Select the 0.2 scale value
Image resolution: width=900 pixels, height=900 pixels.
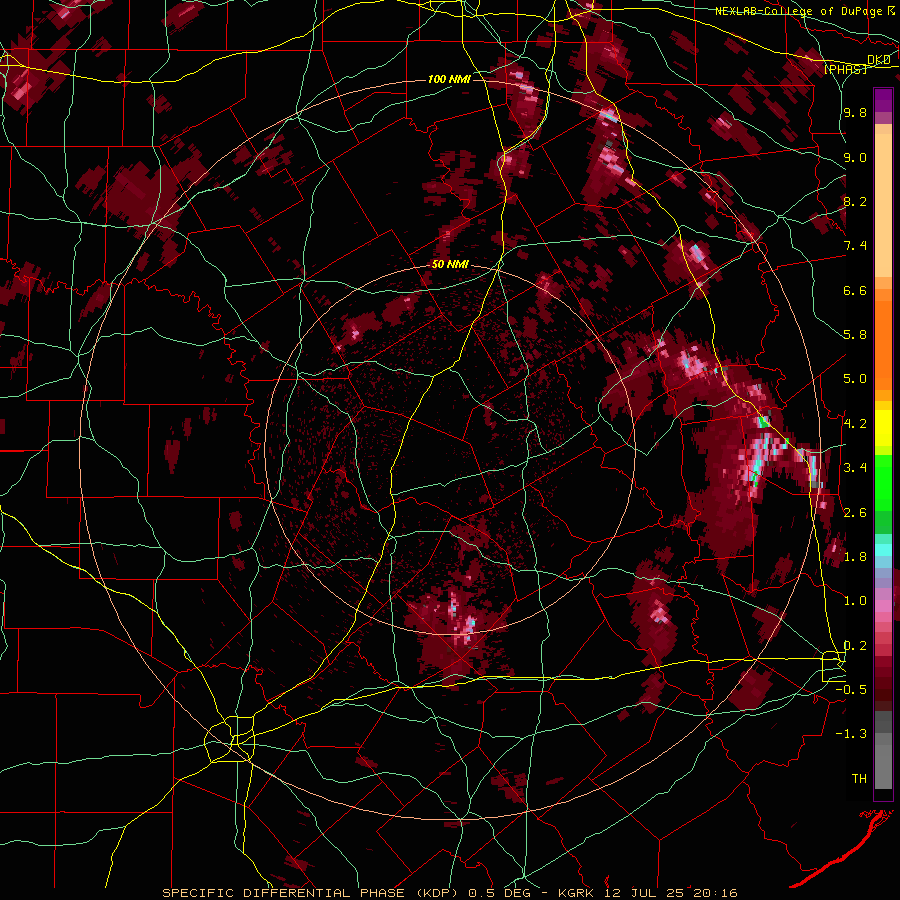[x=855, y=646]
